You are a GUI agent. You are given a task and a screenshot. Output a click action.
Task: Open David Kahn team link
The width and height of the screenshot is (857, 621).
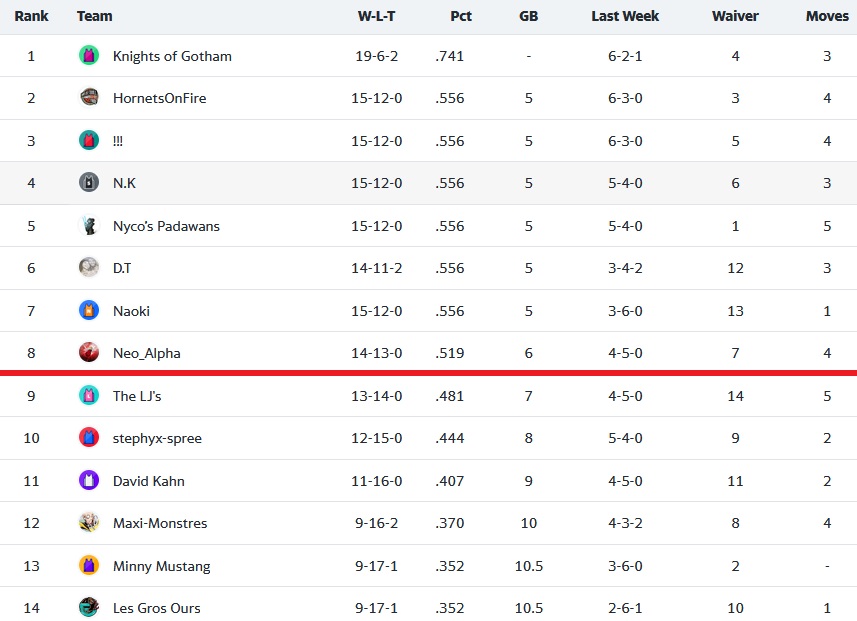[x=149, y=481]
